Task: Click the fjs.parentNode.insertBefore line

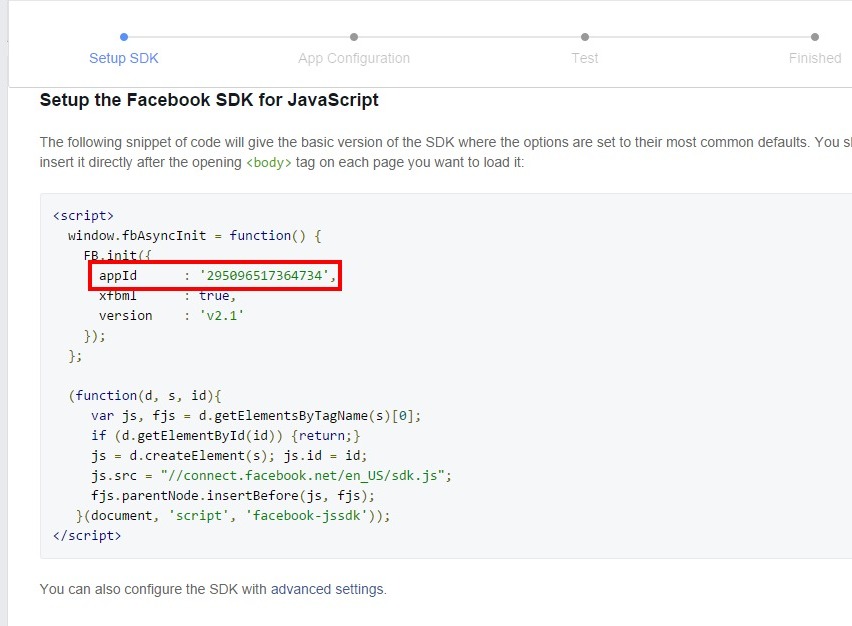Action: coord(233,496)
